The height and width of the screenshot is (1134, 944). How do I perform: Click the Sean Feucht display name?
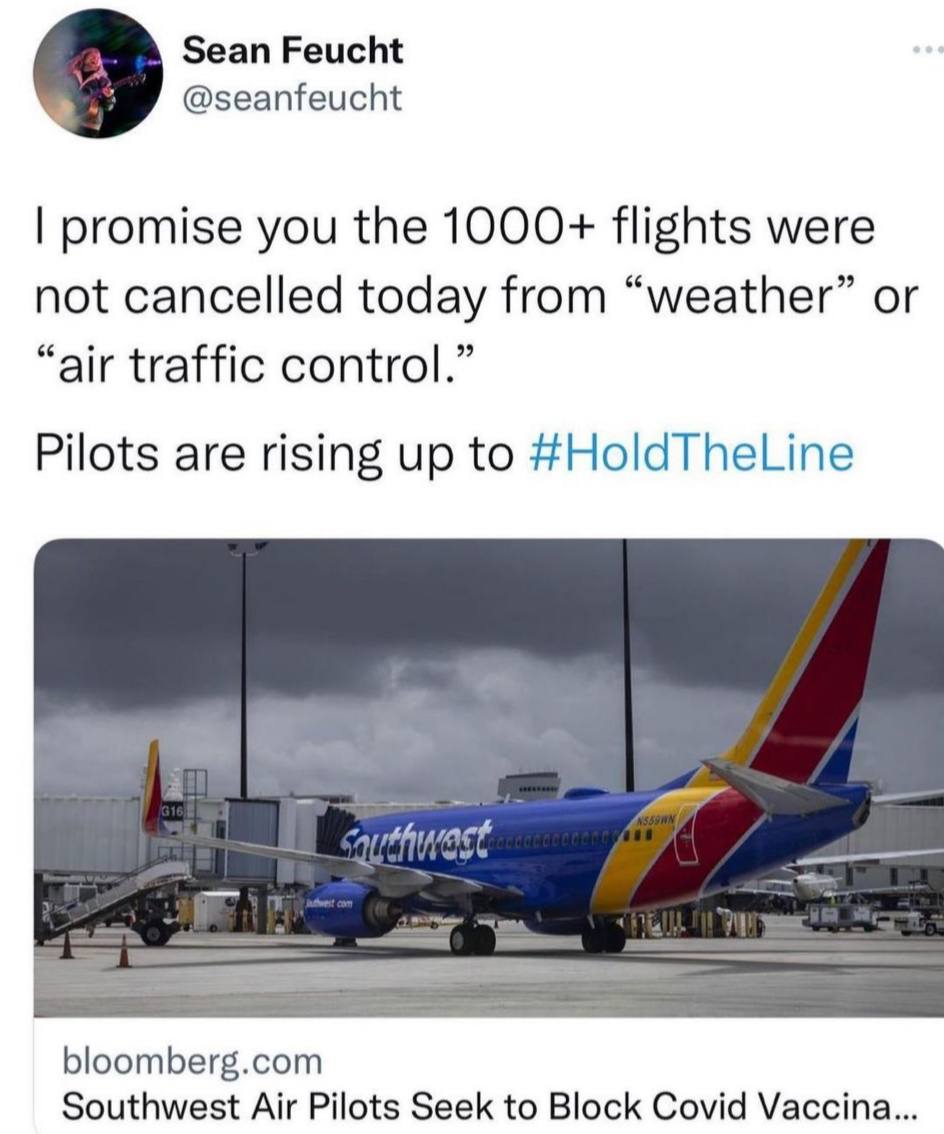point(292,51)
